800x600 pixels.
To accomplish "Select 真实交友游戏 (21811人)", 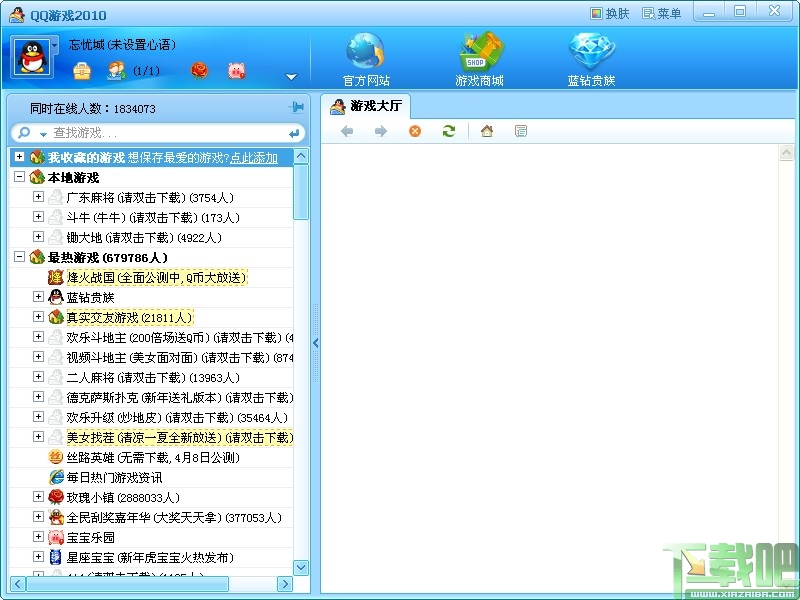I will point(130,318).
